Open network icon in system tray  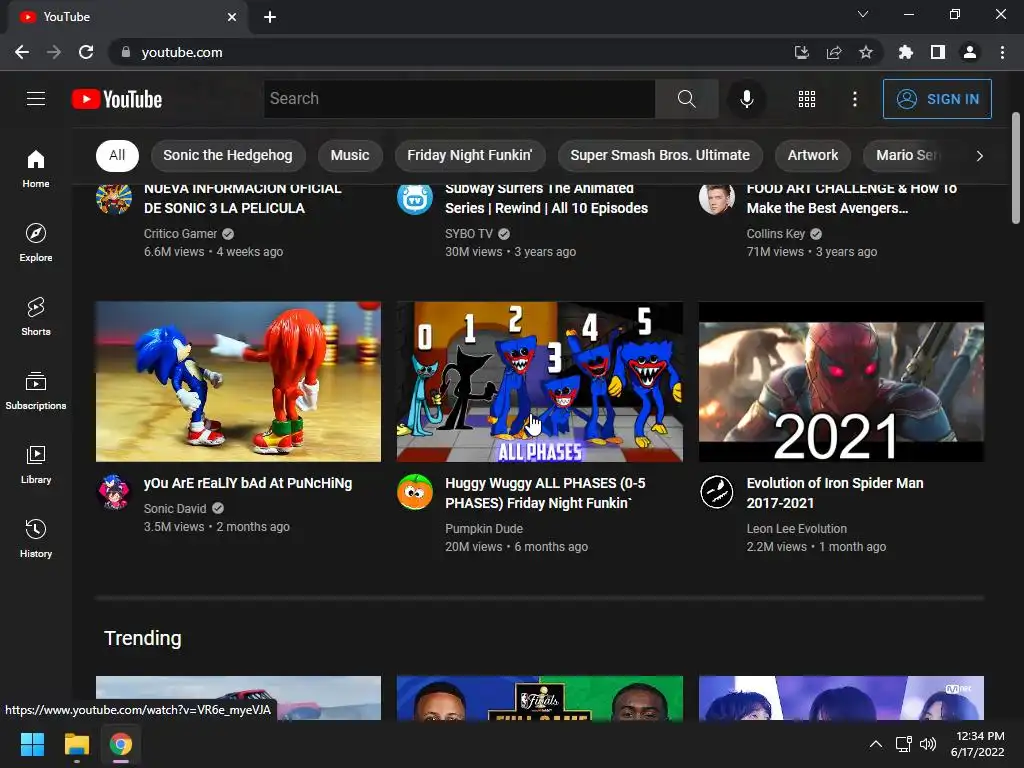click(903, 744)
